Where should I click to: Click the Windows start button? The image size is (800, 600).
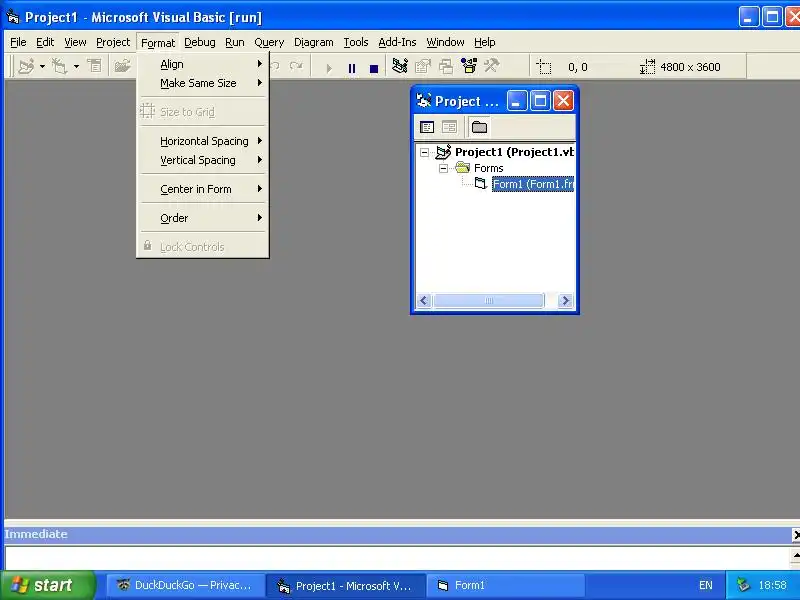(47, 585)
